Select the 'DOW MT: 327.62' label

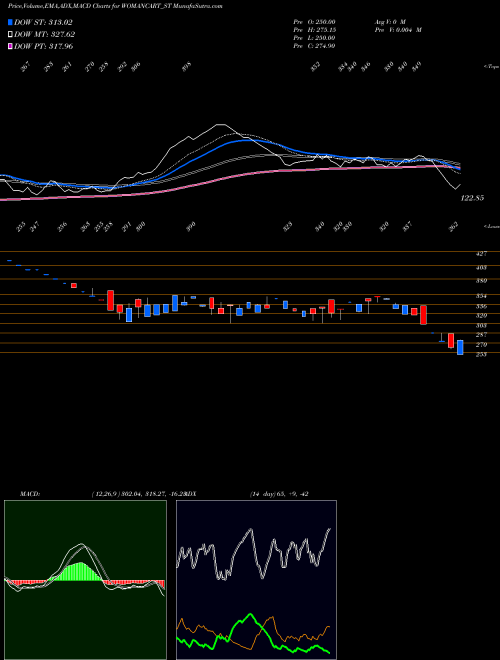tap(45, 34)
